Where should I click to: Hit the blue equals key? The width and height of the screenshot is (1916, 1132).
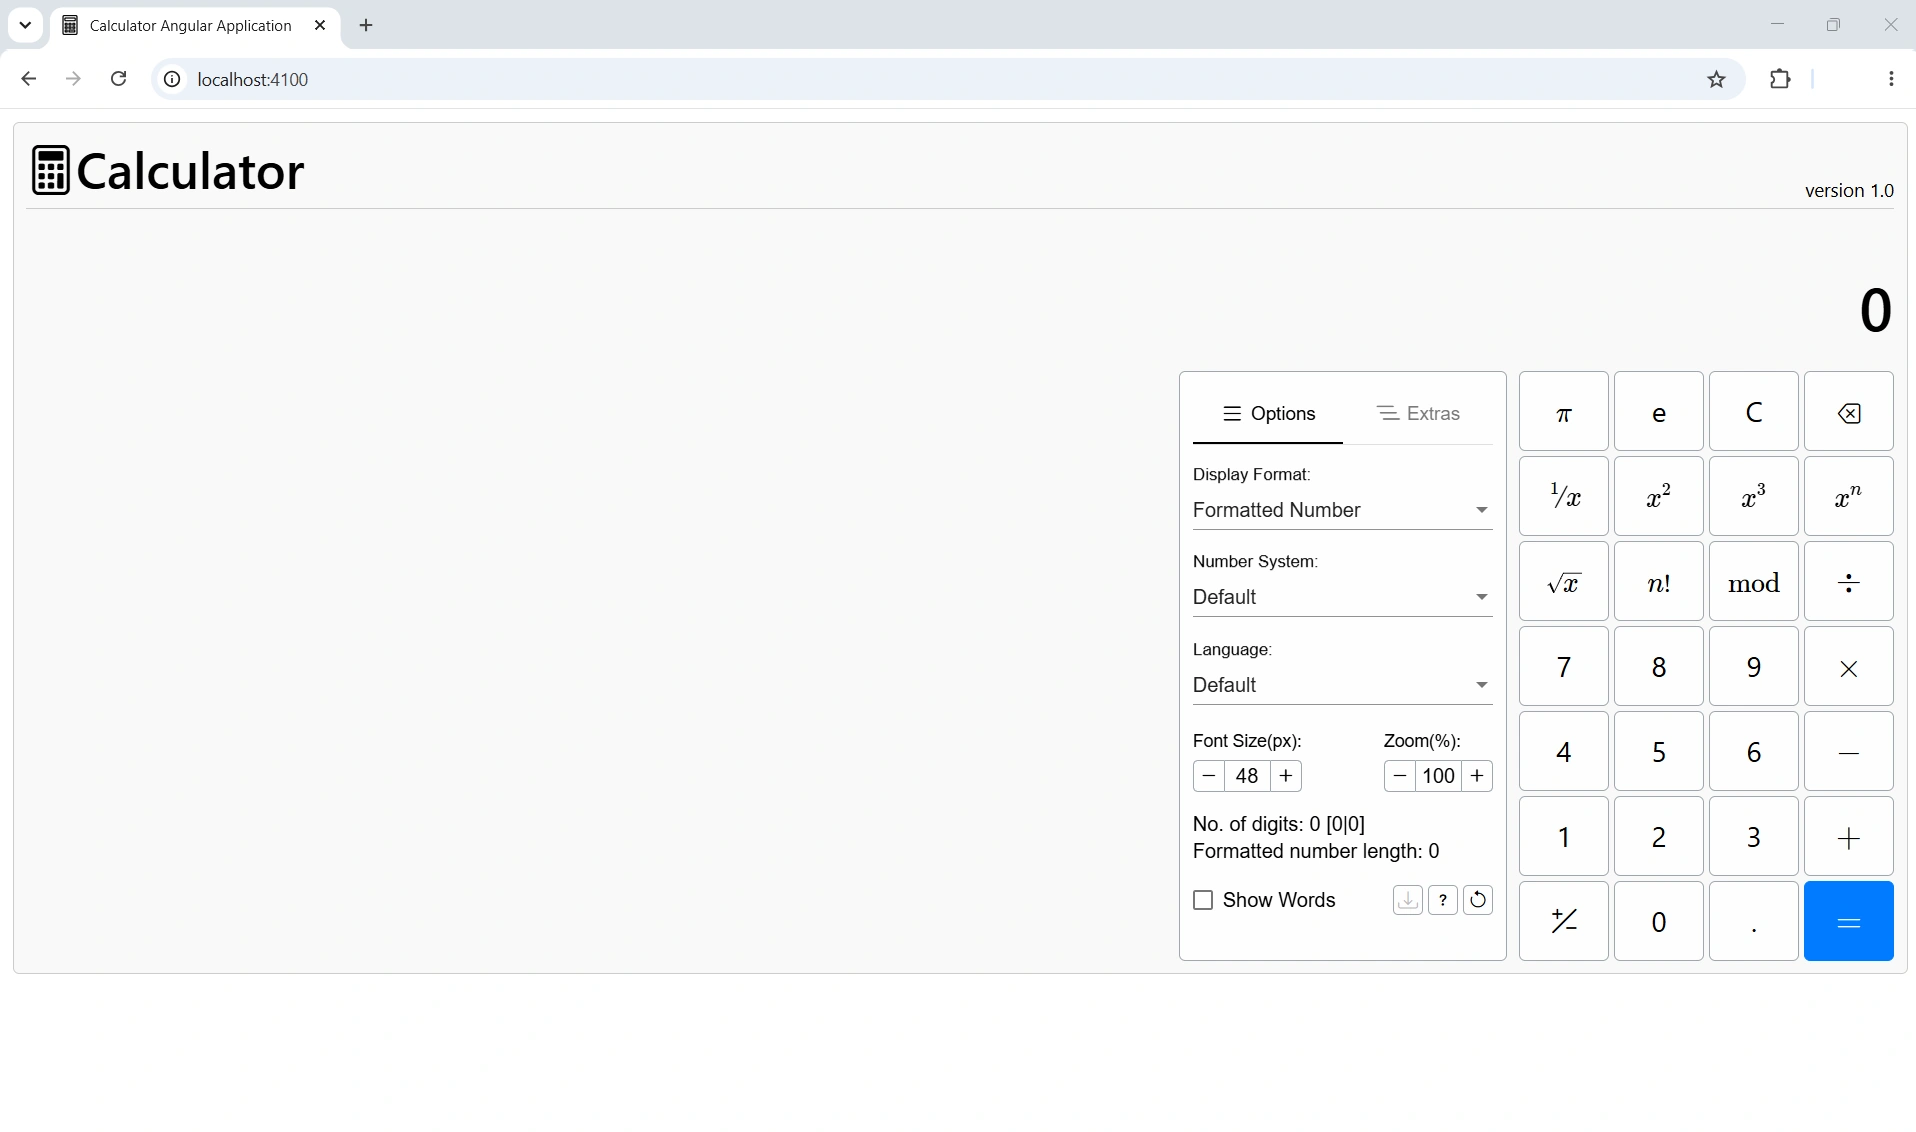pos(1848,921)
